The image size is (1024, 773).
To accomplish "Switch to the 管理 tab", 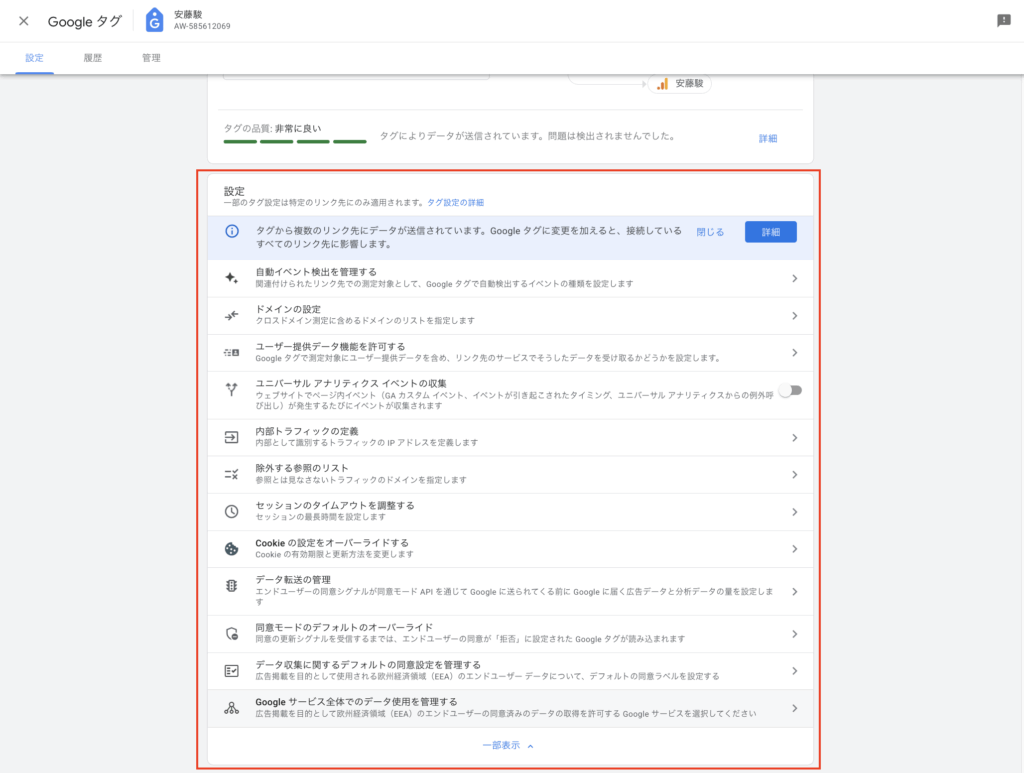I will pyautogui.click(x=151, y=58).
